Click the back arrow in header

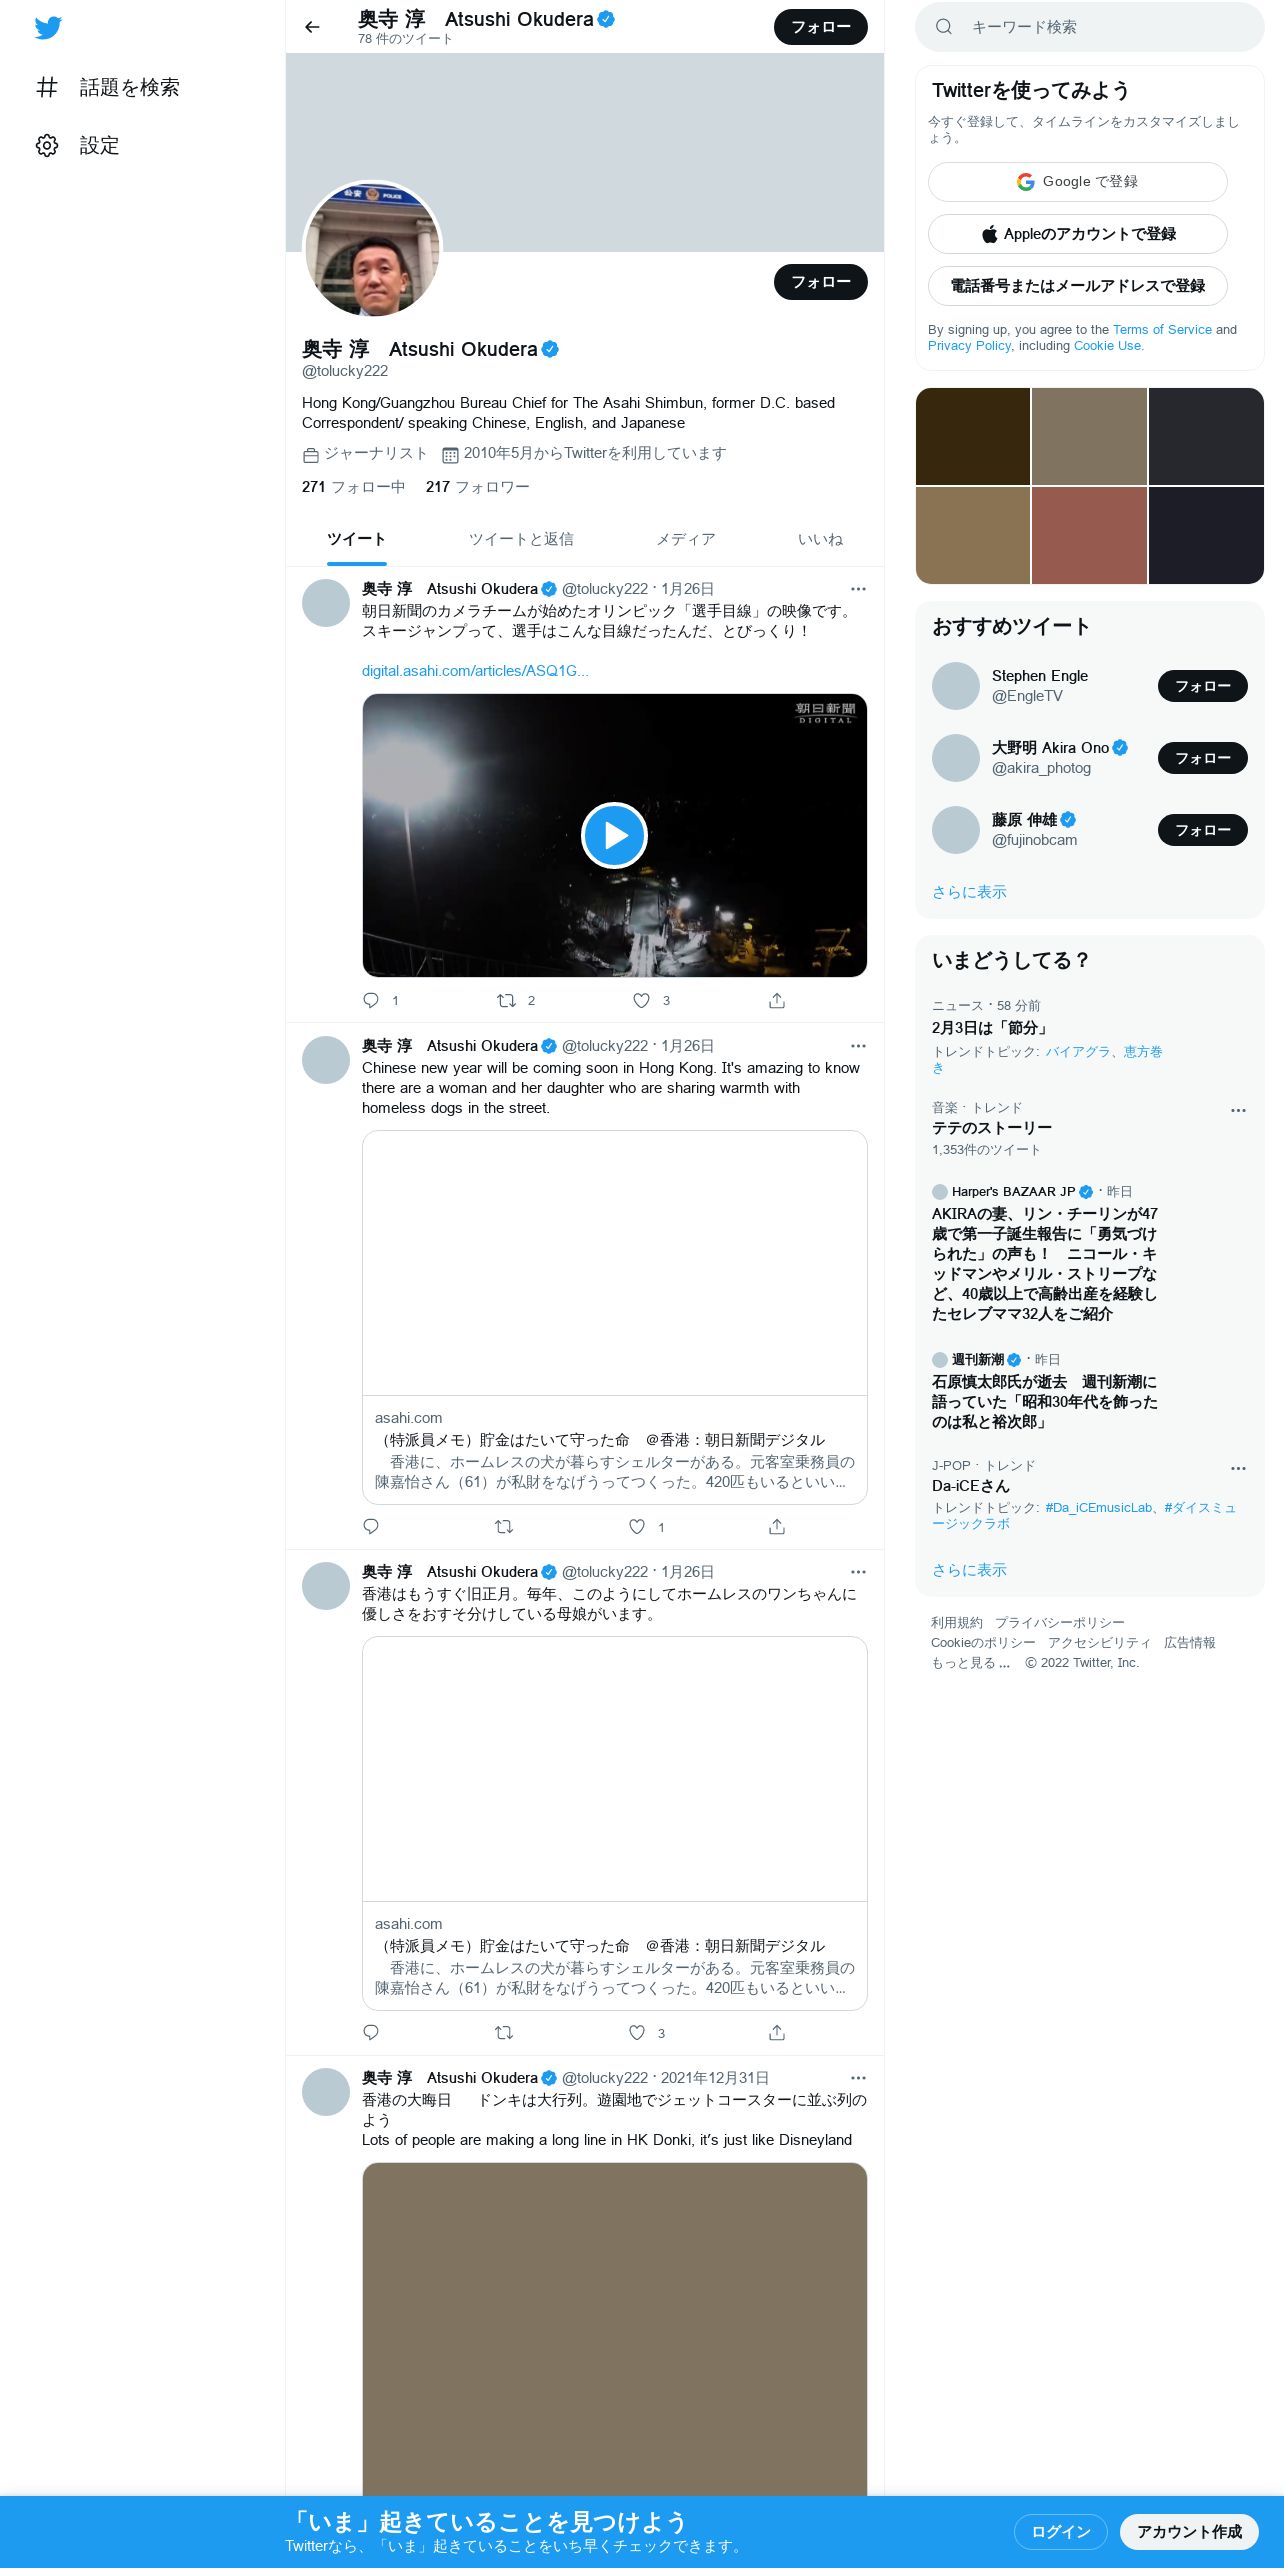pyautogui.click(x=312, y=27)
